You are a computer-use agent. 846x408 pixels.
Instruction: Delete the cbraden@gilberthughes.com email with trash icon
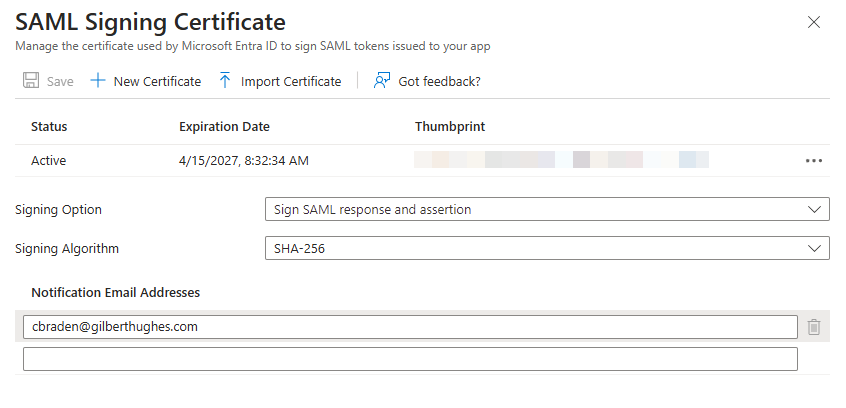pos(814,327)
